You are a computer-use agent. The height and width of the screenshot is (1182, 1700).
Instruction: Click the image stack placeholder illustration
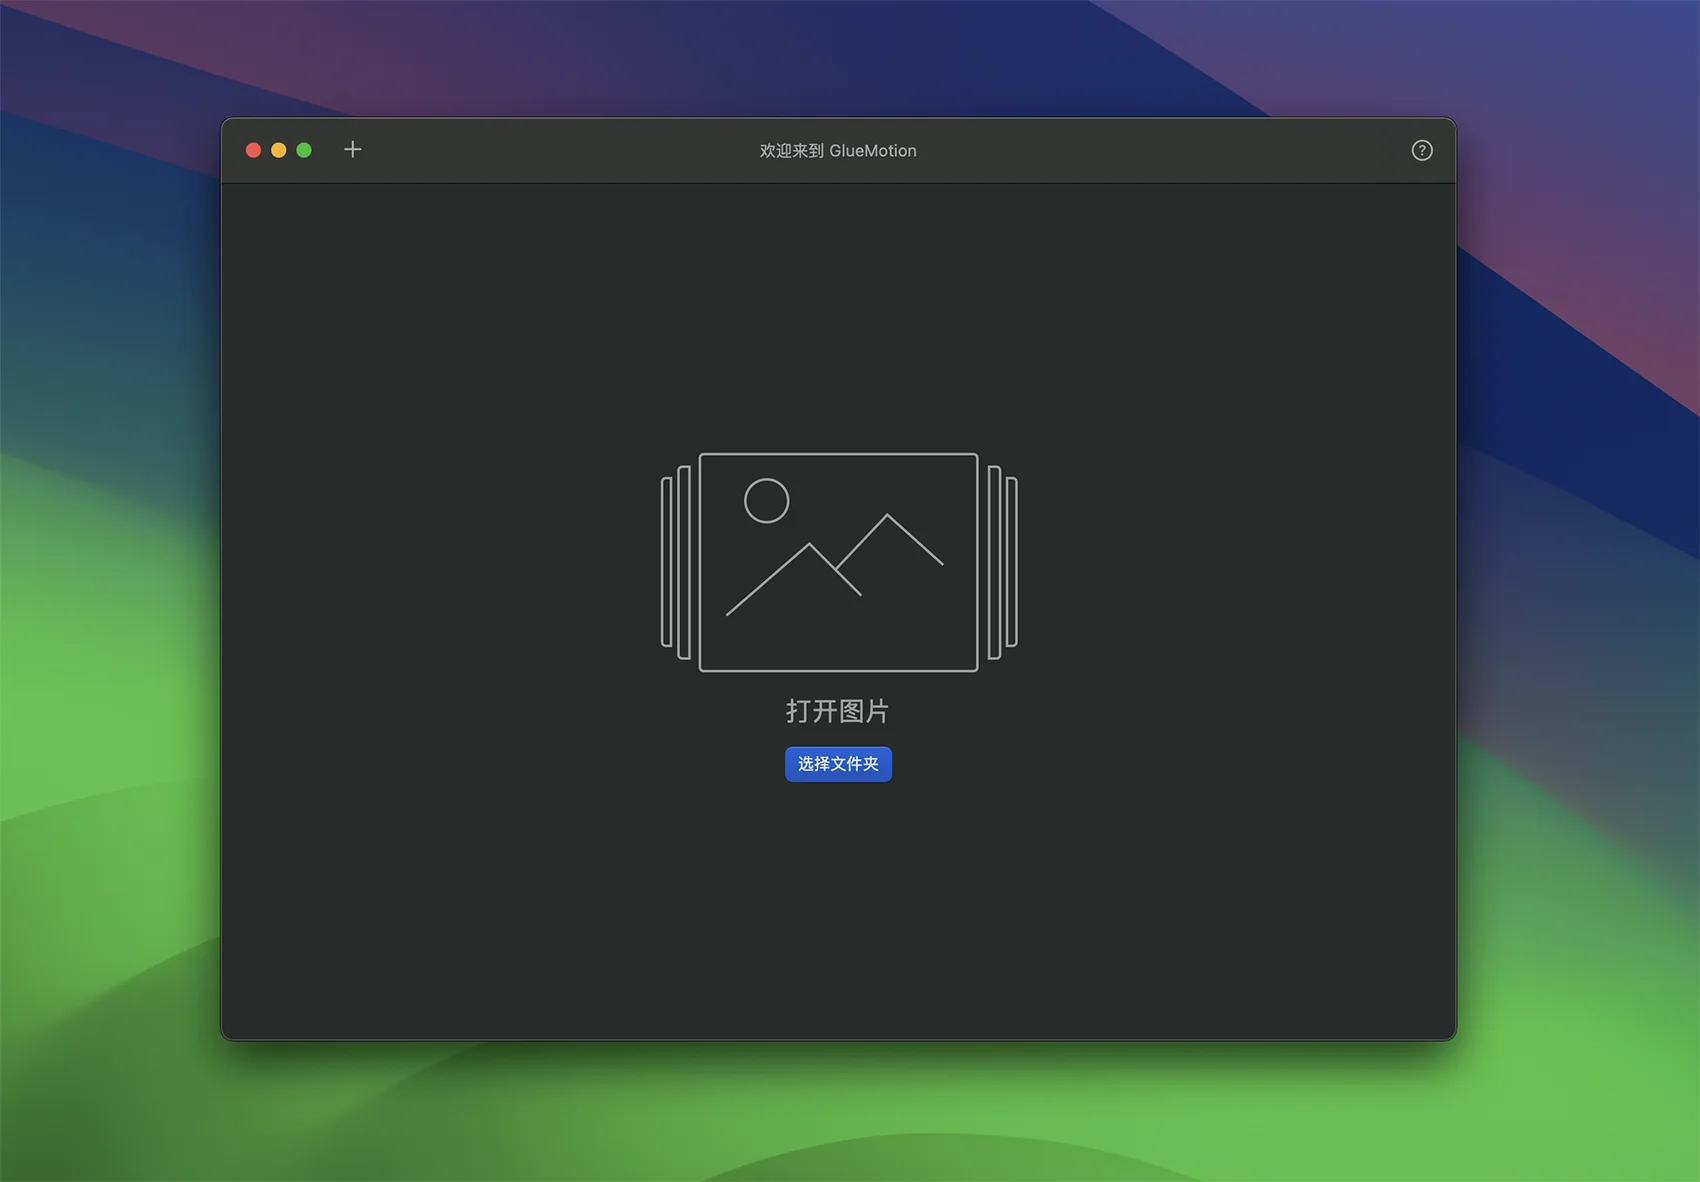pos(839,562)
